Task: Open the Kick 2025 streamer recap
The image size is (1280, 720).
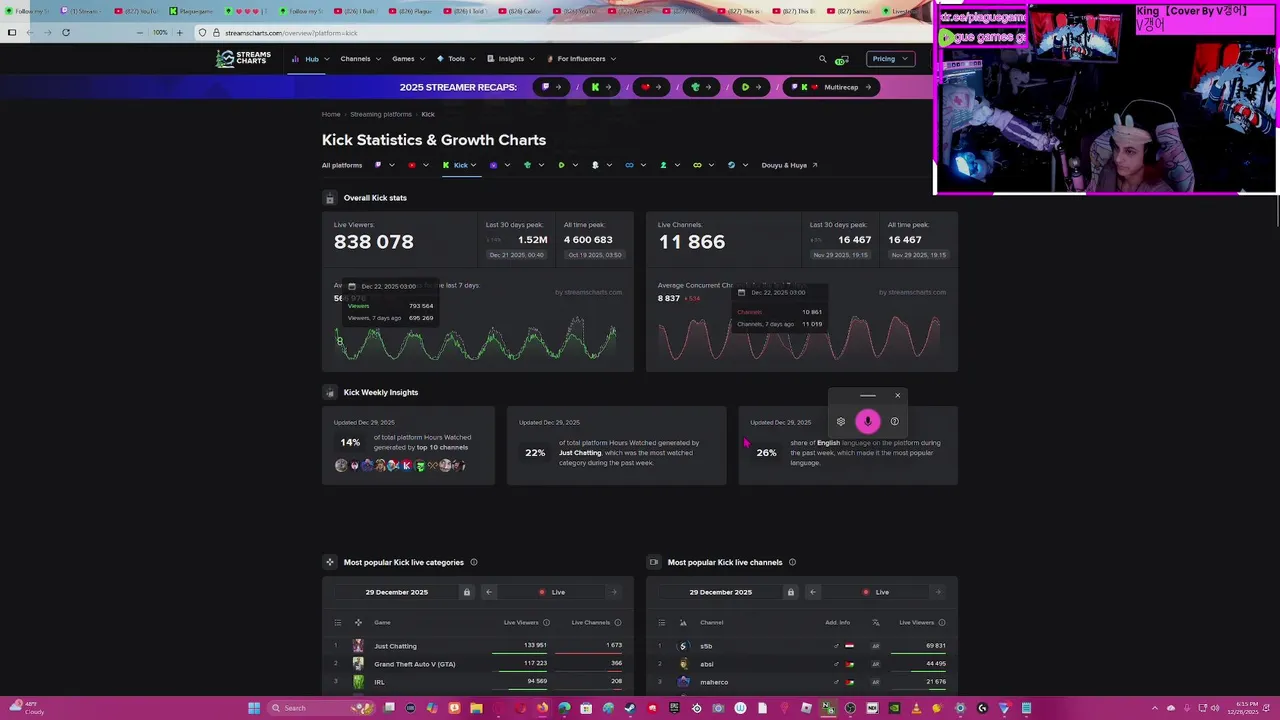Action: click(x=601, y=87)
